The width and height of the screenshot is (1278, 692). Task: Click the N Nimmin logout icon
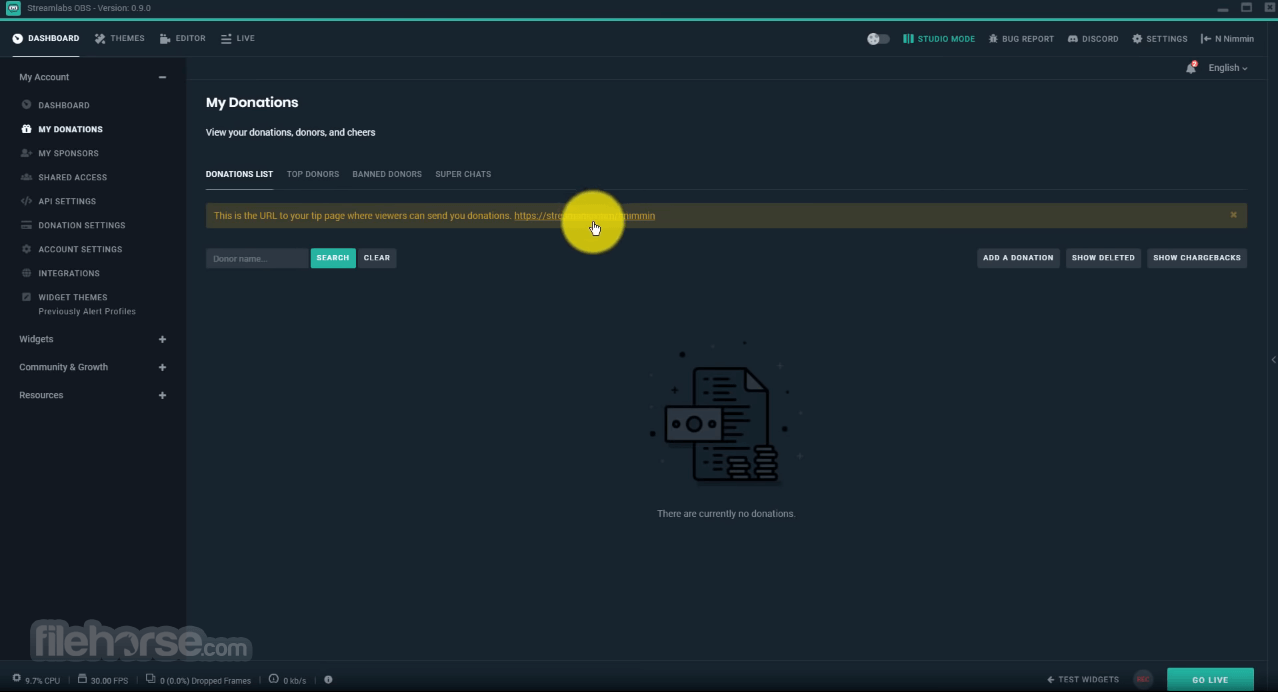coord(1206,39)
